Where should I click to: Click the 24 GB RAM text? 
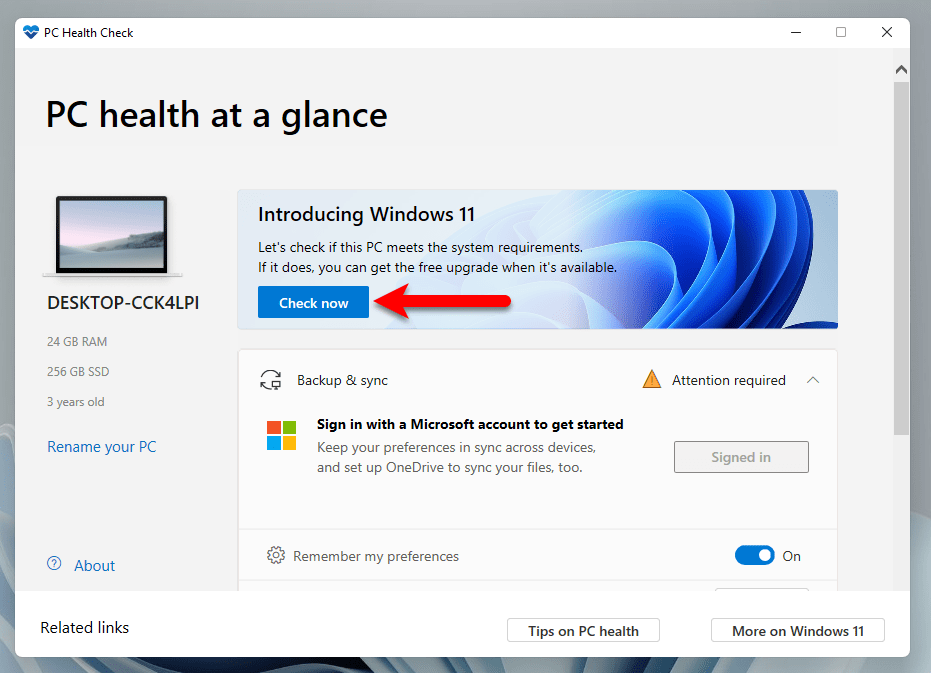tap(77, 342)
